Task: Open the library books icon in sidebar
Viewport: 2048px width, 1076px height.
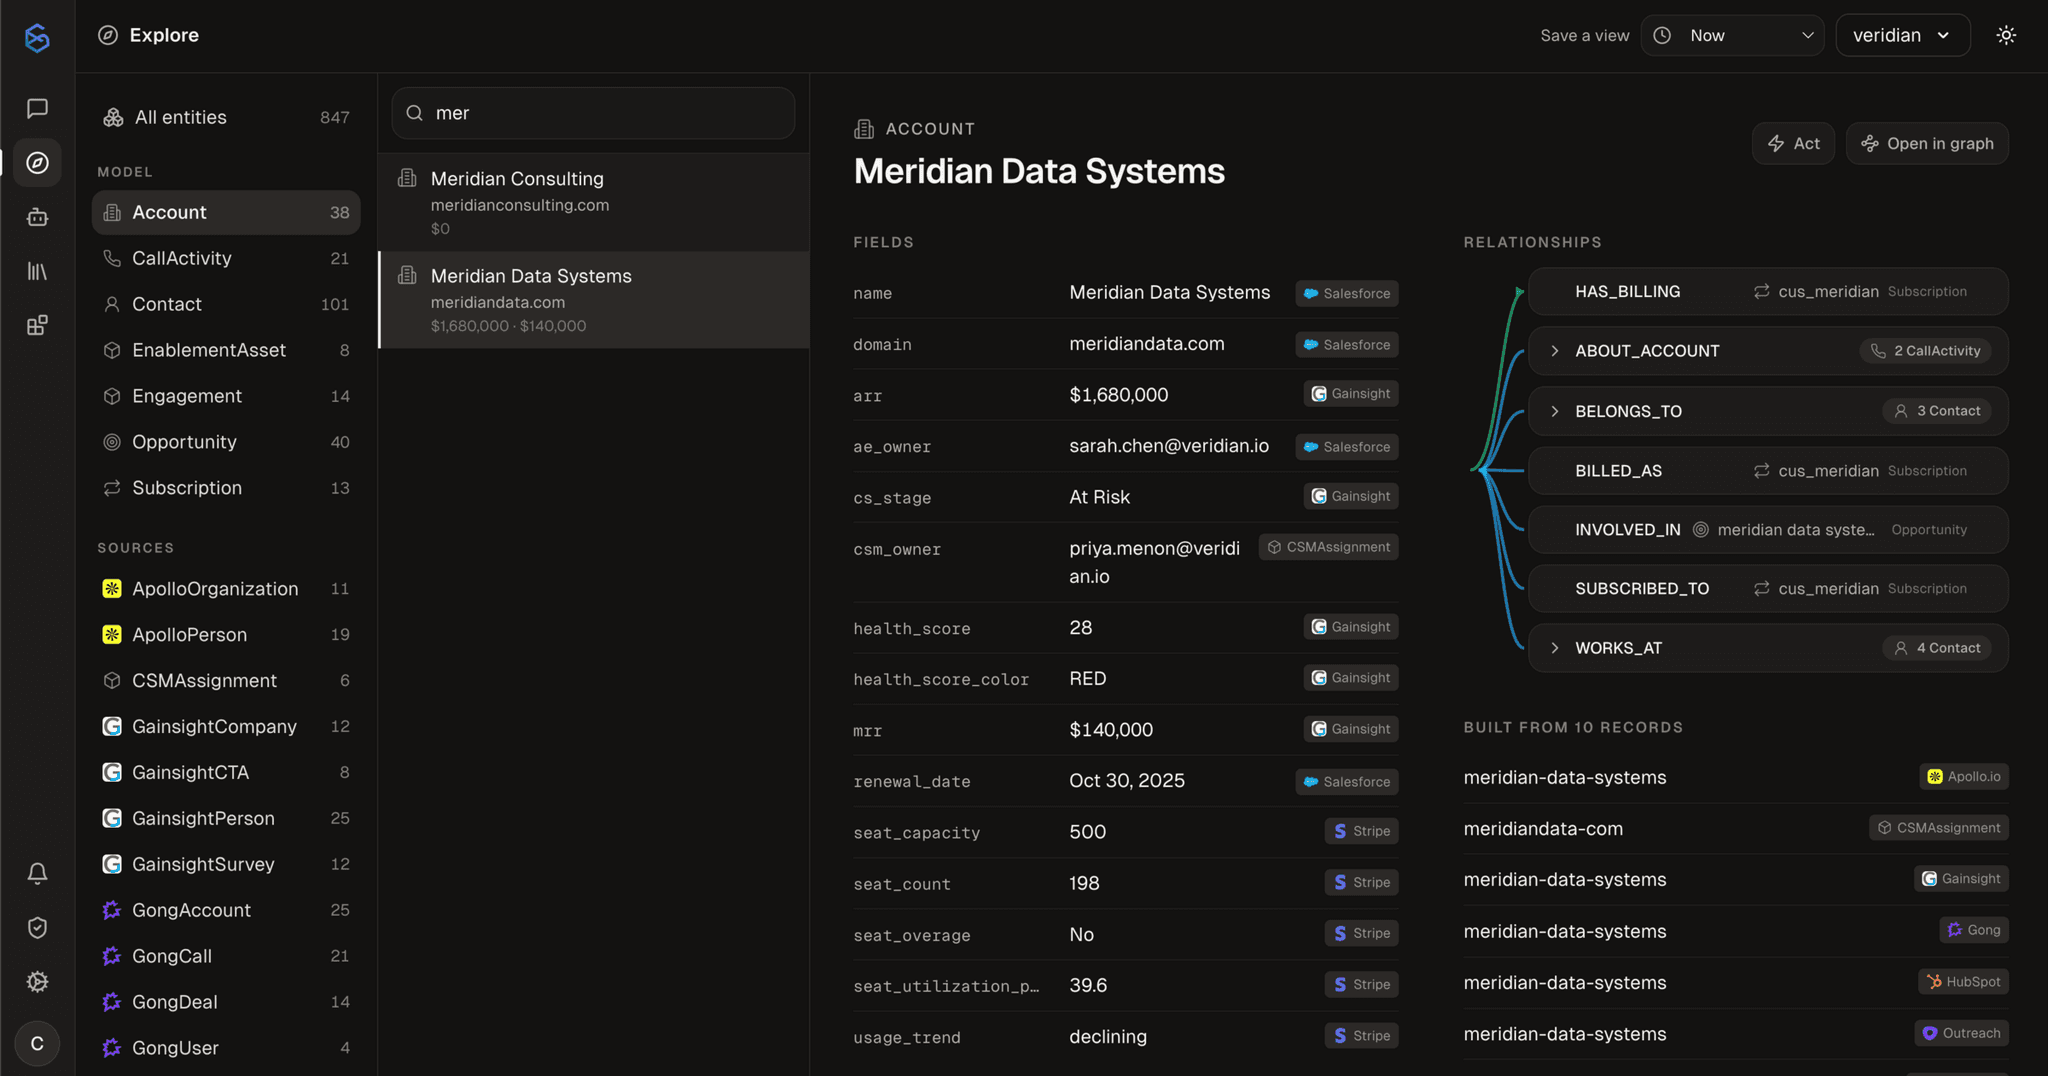Action: click(x=37, y=271)
